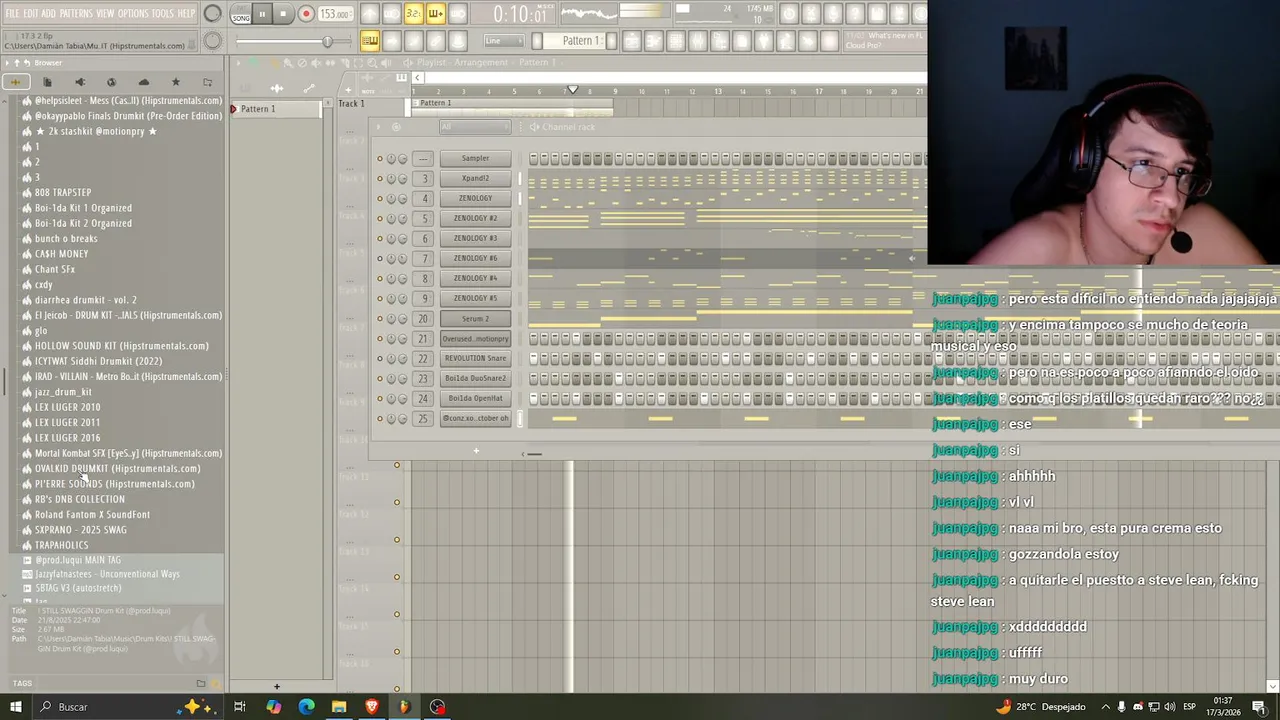Click the Stop playback button
Image resolution: width=1280 pixels, height=720 pixels.
tap(283, 14)
